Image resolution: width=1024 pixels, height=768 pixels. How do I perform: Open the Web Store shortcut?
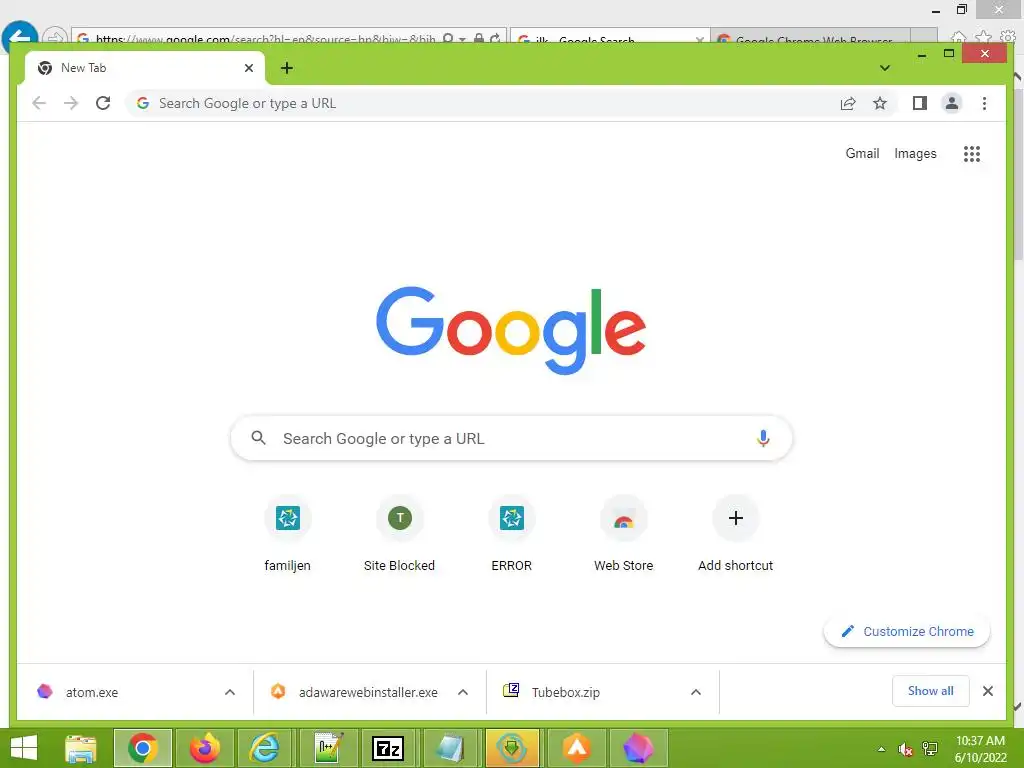[x=624, y=535]
